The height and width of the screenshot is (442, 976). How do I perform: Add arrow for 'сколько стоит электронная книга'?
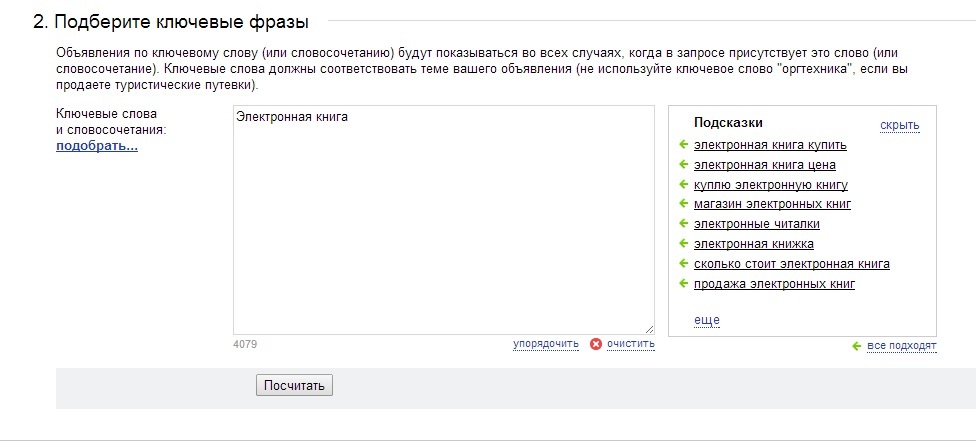pyautogui.click(x=683, y=263)
